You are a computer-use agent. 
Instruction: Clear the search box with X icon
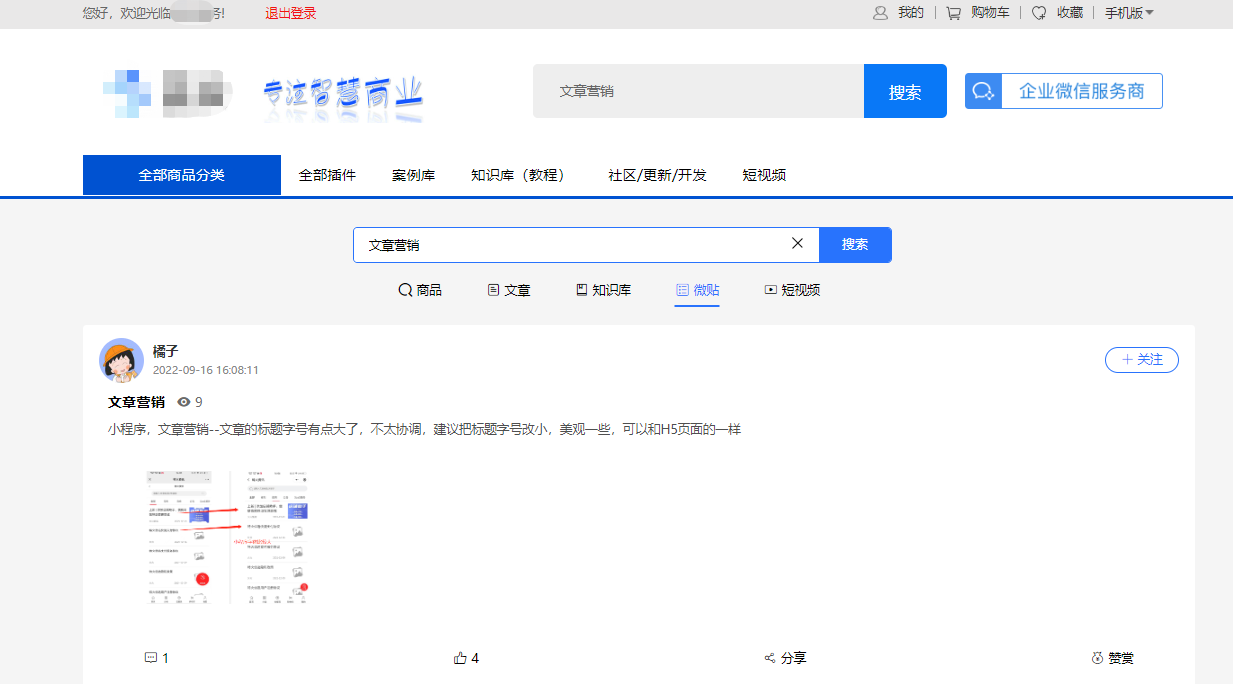(x=797, y=243)
